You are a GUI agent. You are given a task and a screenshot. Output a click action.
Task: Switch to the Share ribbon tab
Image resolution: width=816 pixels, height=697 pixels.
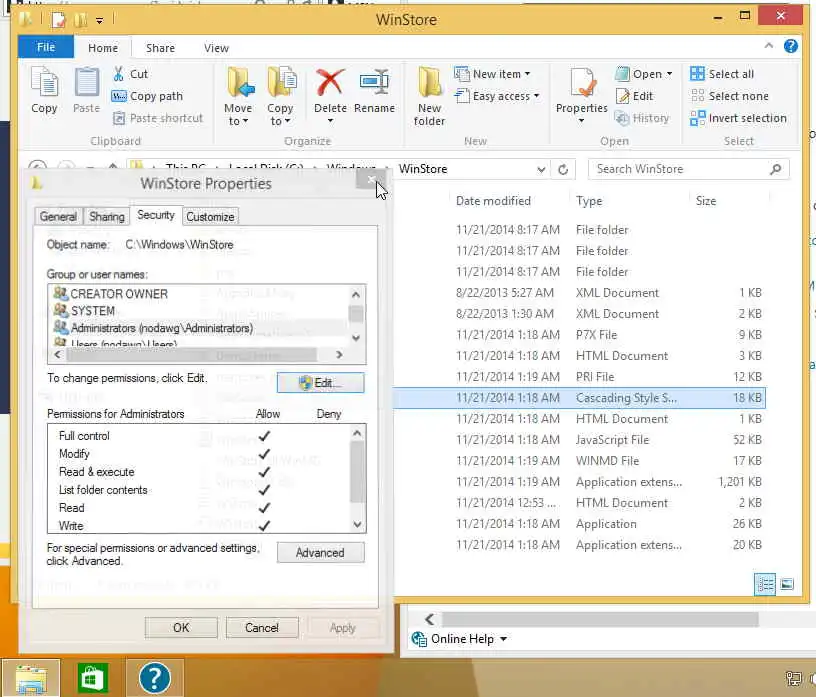160,48
